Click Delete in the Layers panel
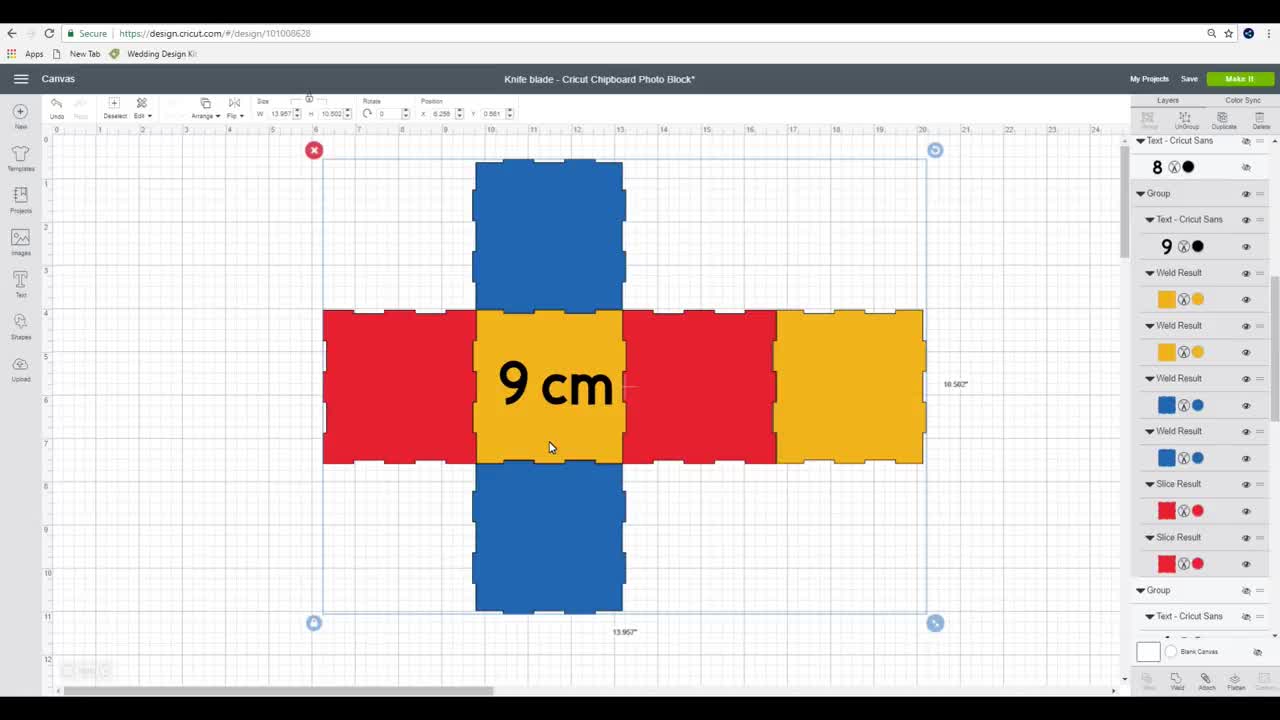This screenshot has height=720, width=1280. pos(1261,120)
